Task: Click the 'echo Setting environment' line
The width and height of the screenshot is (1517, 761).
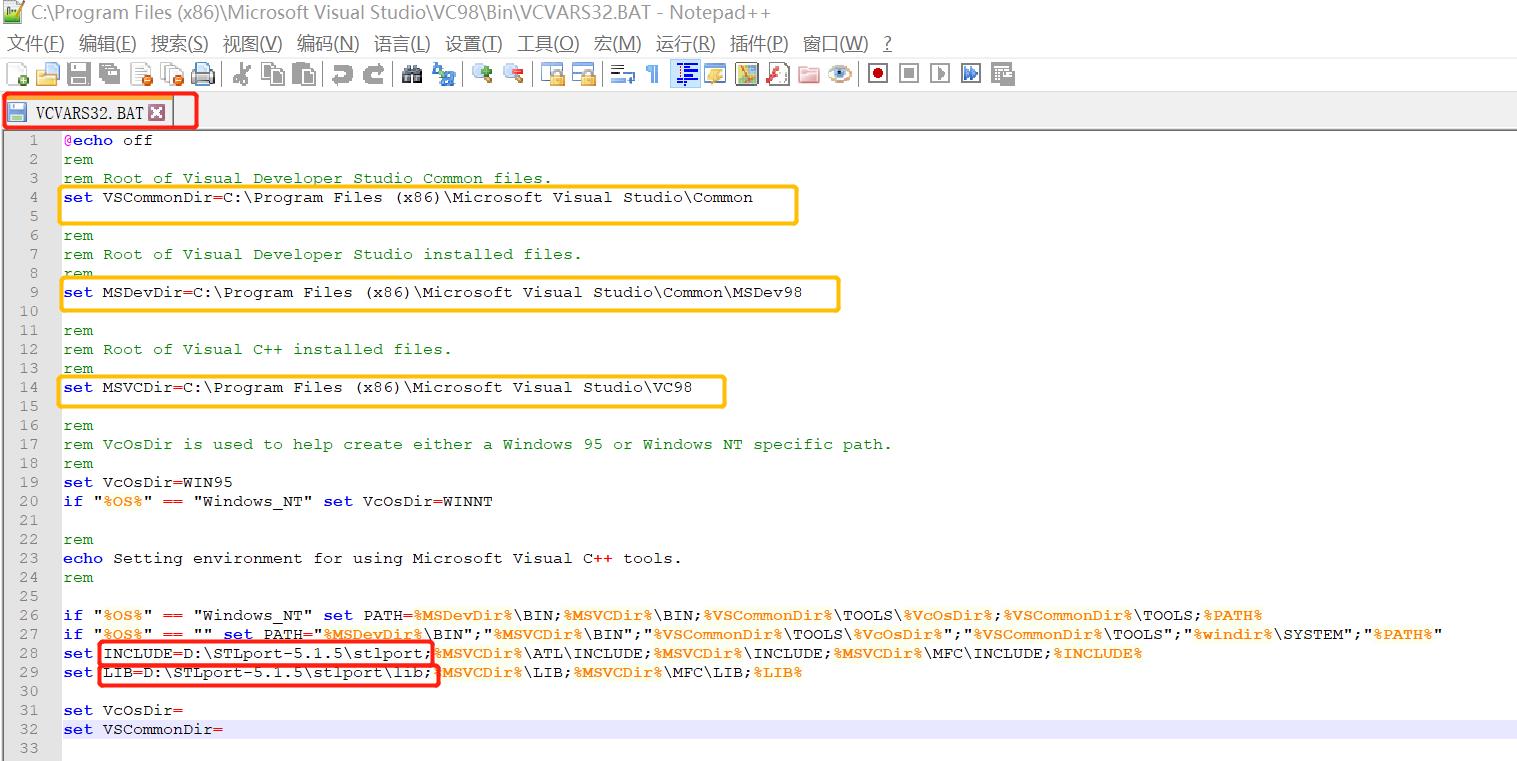Action: pyautogui.click(x=372, y=559)
